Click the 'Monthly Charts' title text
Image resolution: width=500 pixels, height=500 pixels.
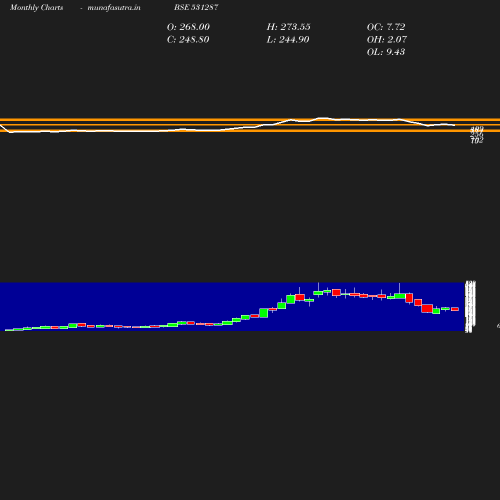point(36,7)
